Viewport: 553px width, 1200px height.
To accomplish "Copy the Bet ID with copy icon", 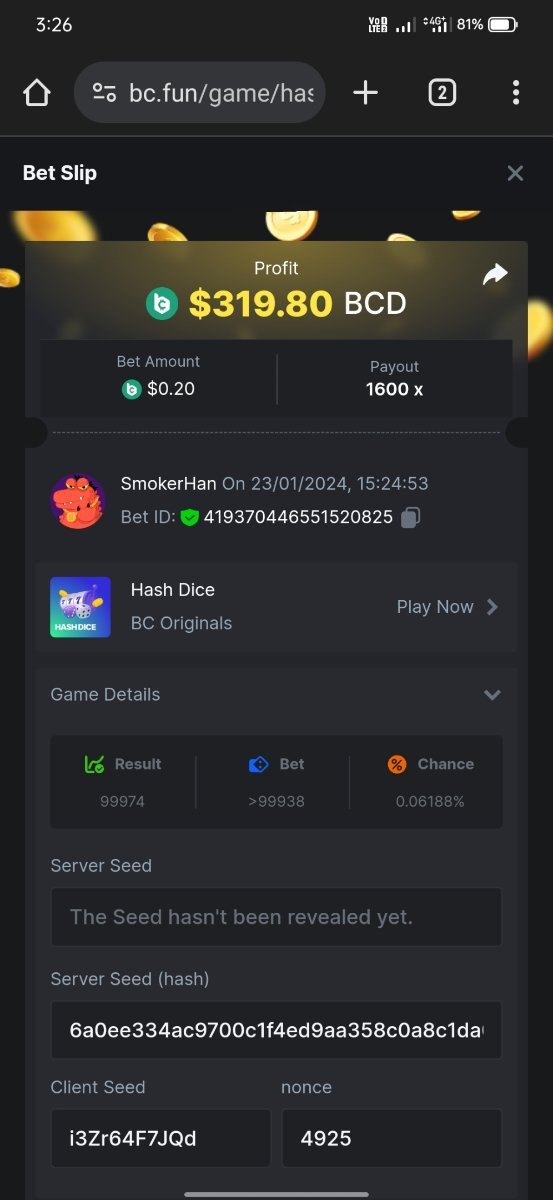I will click(x=411, y=517).
